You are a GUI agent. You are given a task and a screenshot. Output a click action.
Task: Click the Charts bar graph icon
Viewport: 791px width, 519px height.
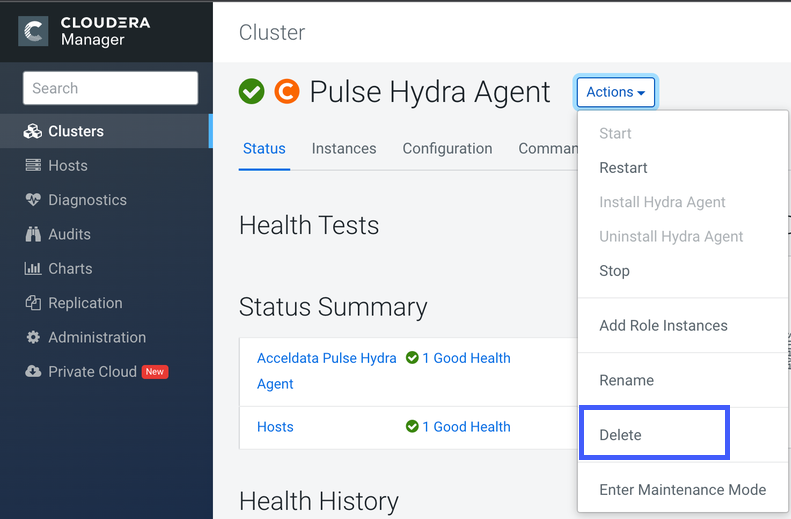click(33, 268)
